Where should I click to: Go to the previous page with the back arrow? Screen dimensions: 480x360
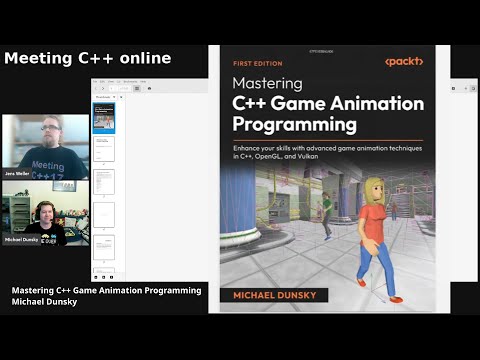point(96,88)
